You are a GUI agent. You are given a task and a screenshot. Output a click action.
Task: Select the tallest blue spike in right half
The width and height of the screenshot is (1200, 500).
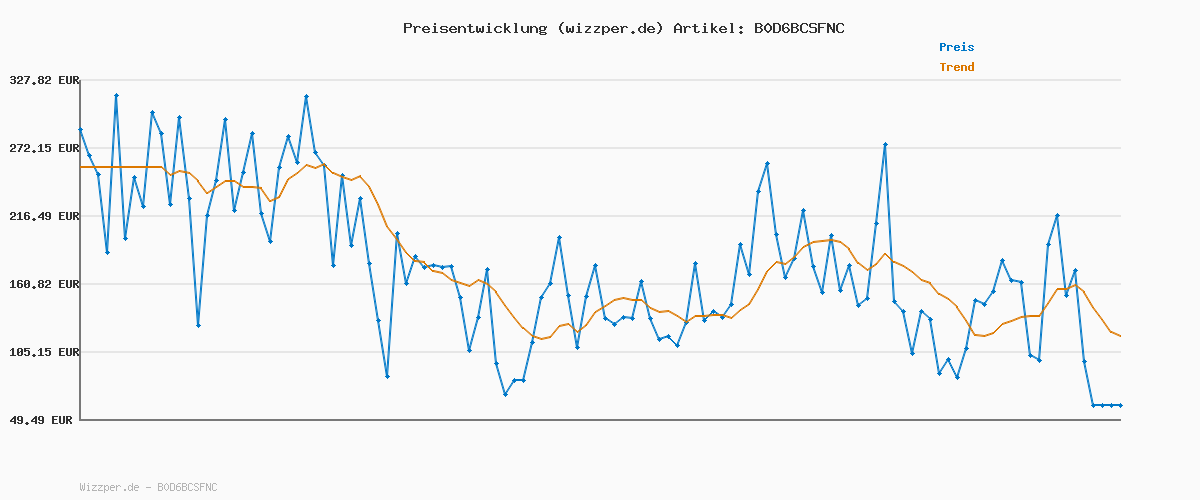coord(885,145)
